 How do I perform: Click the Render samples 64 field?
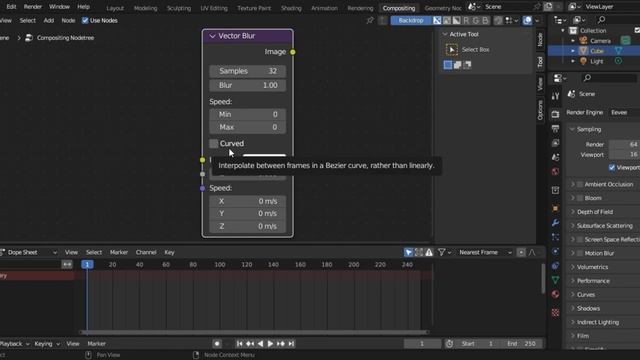coord(624,144)
